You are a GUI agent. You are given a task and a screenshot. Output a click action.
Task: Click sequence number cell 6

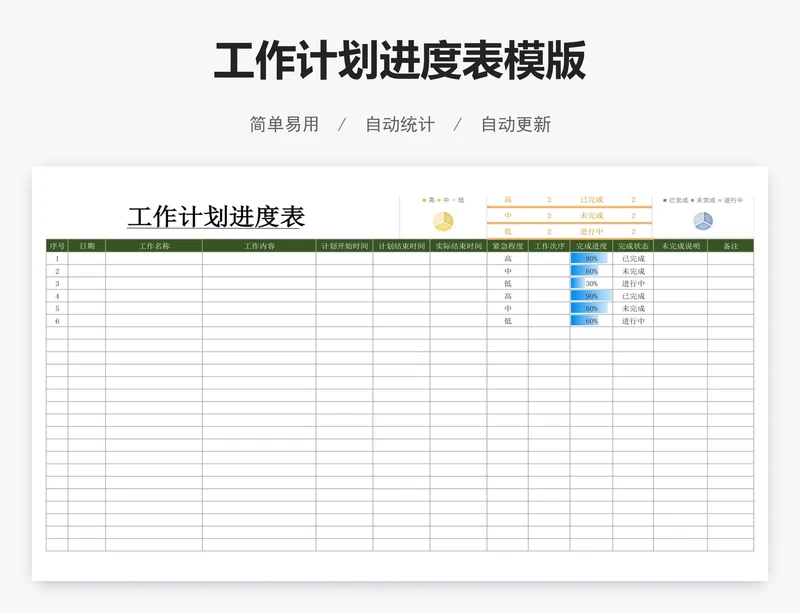pos(57,321)
